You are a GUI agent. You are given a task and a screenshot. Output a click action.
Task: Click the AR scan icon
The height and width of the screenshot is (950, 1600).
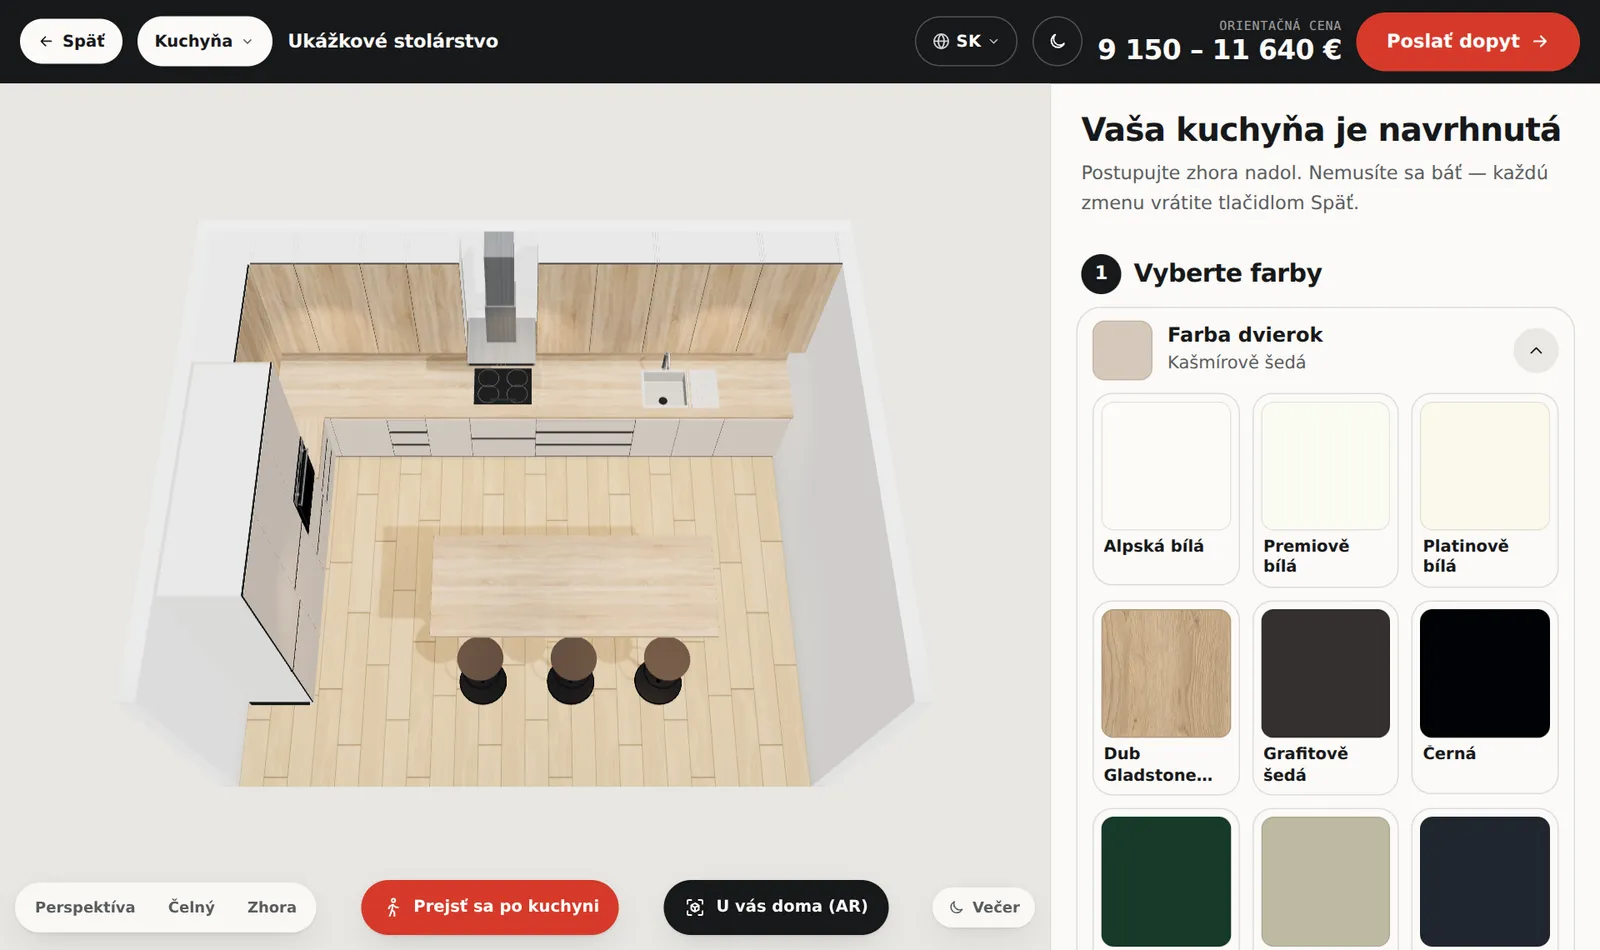(x=695, y=907)
